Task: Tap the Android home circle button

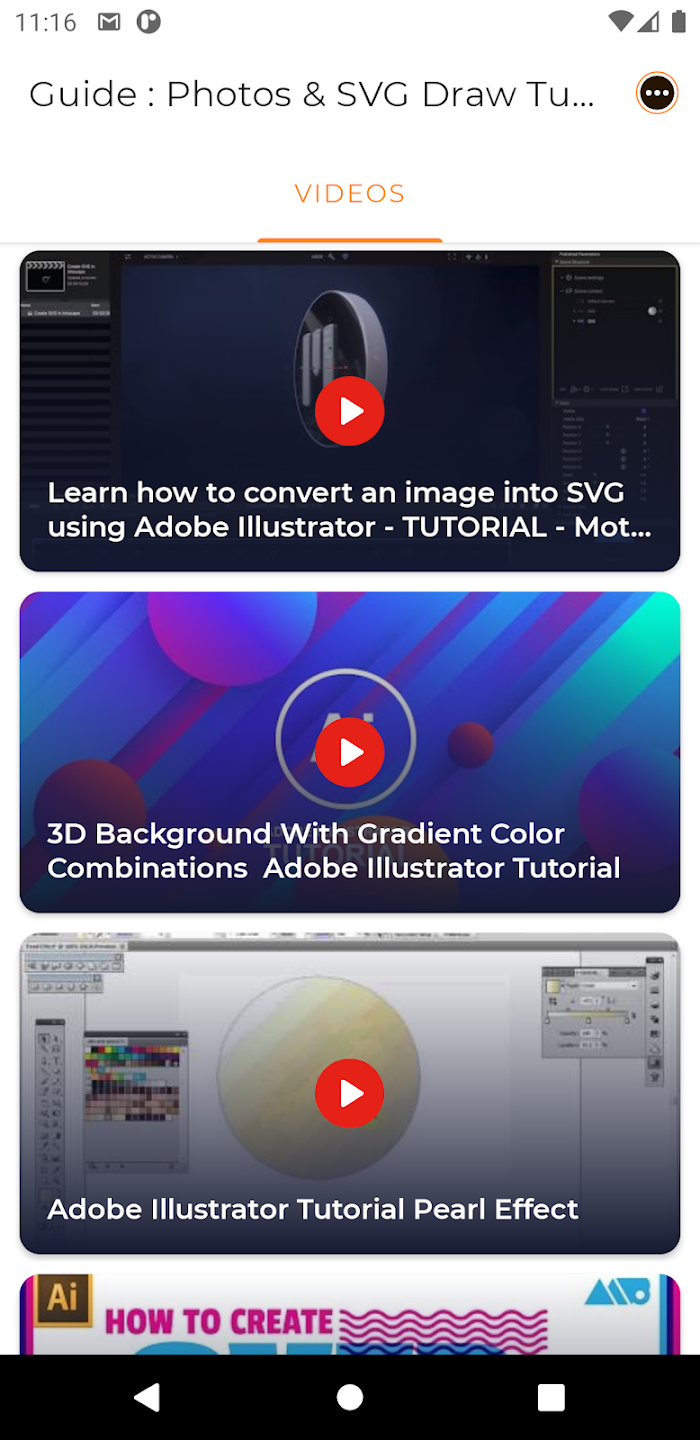Action: [350, 1397]
